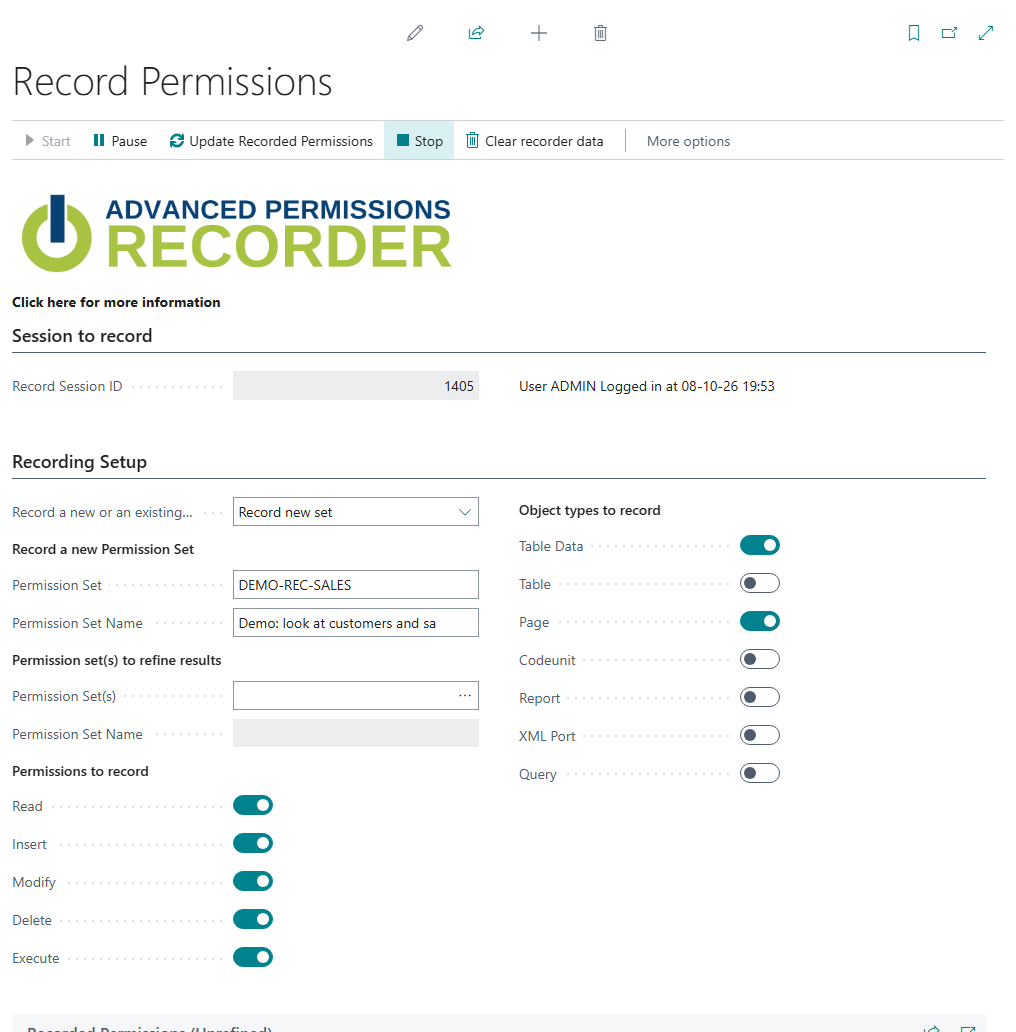Click the Start recording action

[x=48, y=141]
